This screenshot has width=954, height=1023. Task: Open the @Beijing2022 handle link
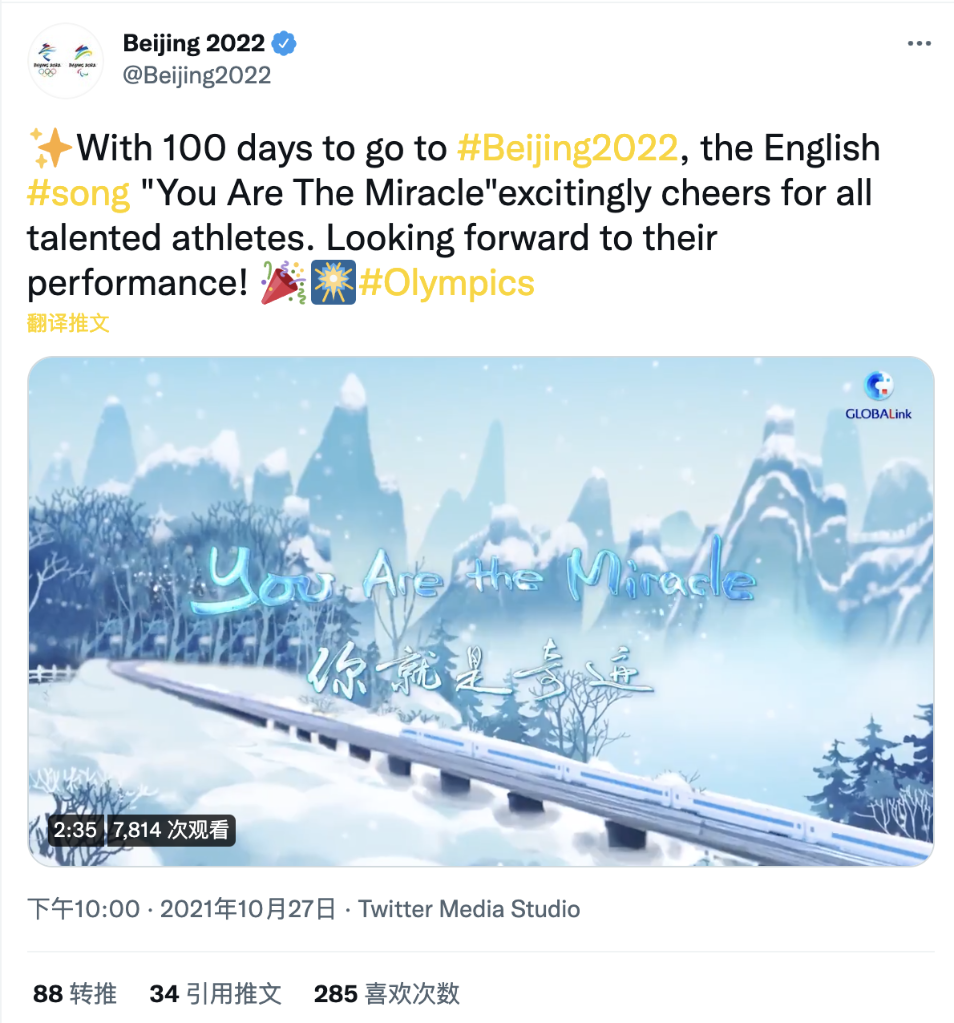tap(196, 76)
